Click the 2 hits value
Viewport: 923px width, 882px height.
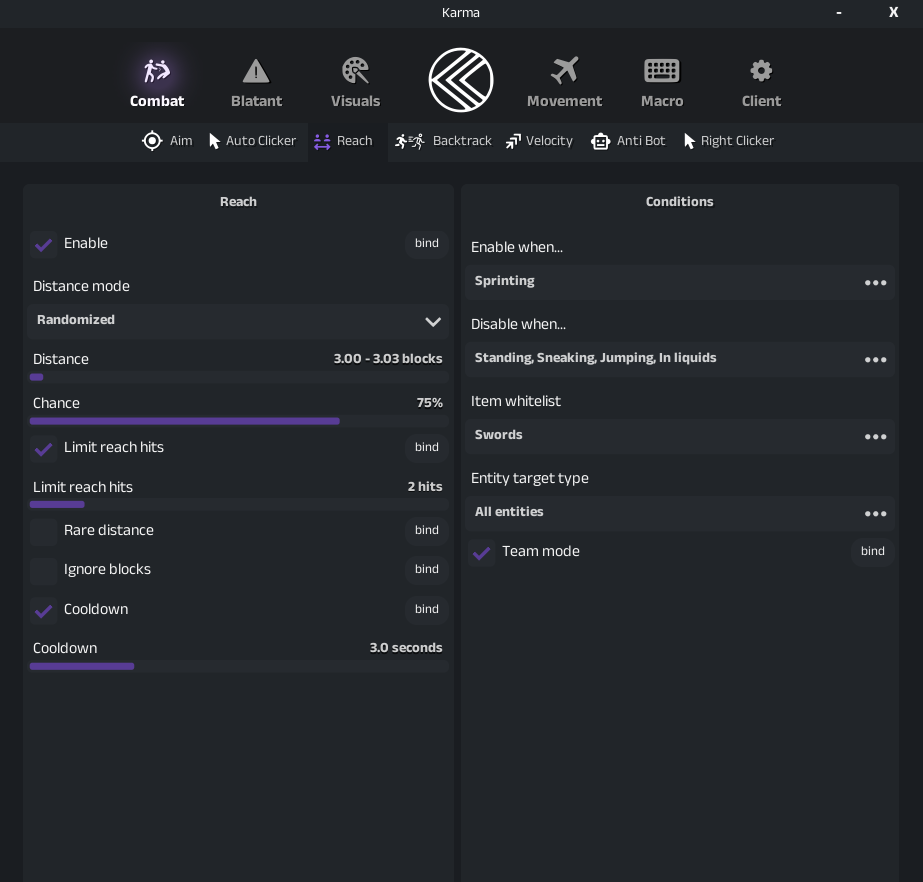425,487
